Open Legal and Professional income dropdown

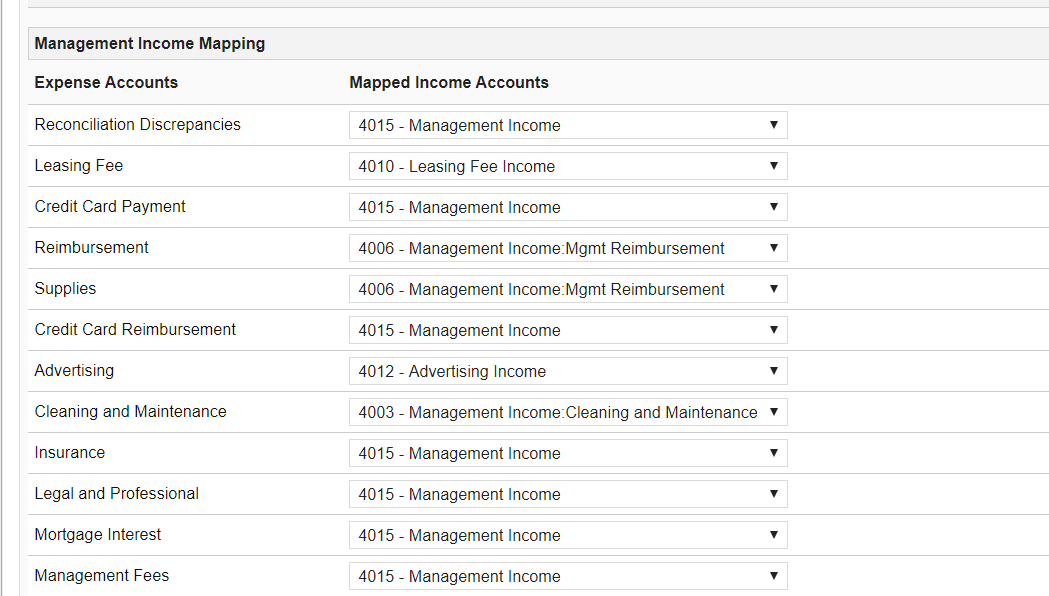pyautogui.click(x=568, y=494)
